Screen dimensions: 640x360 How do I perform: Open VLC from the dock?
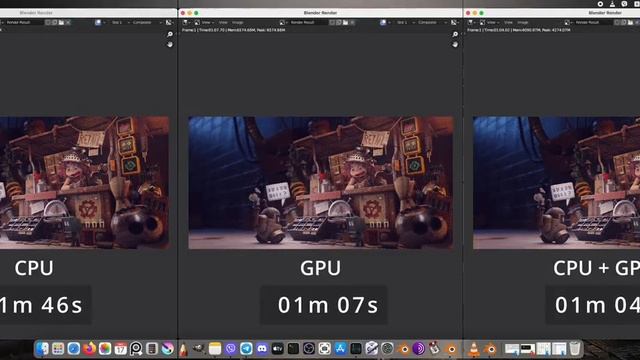pyautogui.click(x=473, y=349)
